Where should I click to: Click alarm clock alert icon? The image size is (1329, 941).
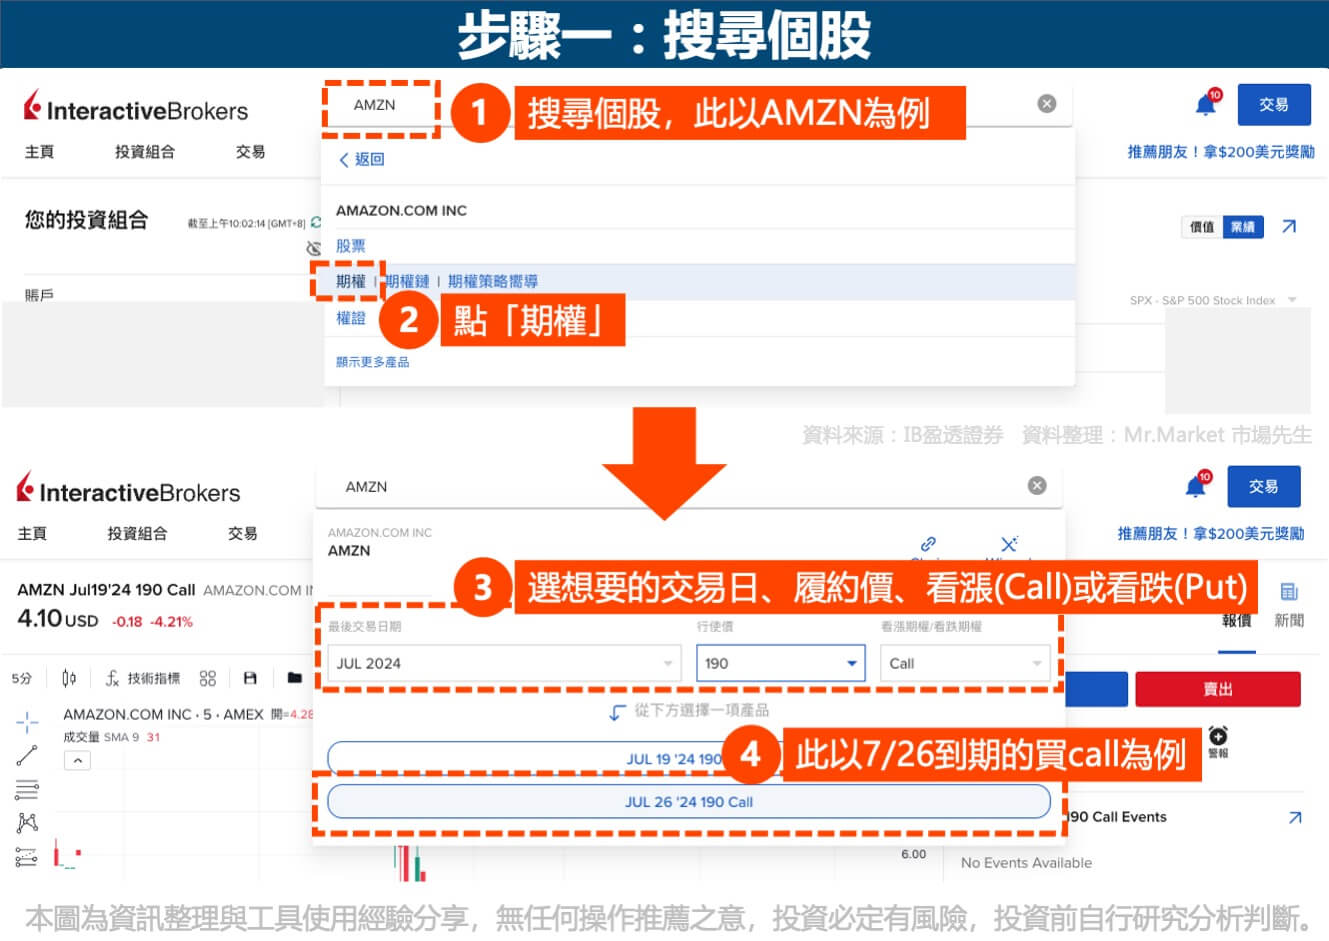coord(1218,737)
